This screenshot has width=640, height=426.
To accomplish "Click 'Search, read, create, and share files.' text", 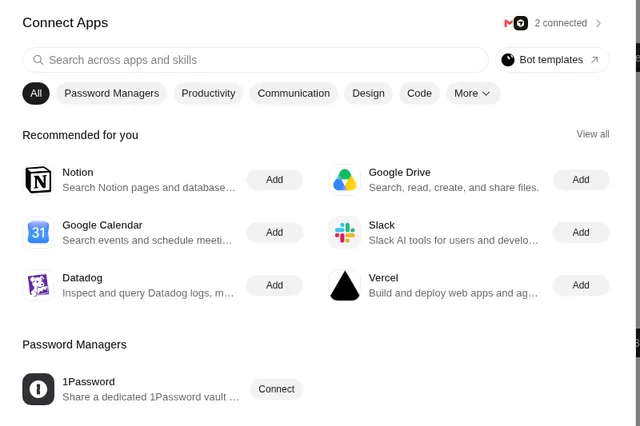I will 454,188.
